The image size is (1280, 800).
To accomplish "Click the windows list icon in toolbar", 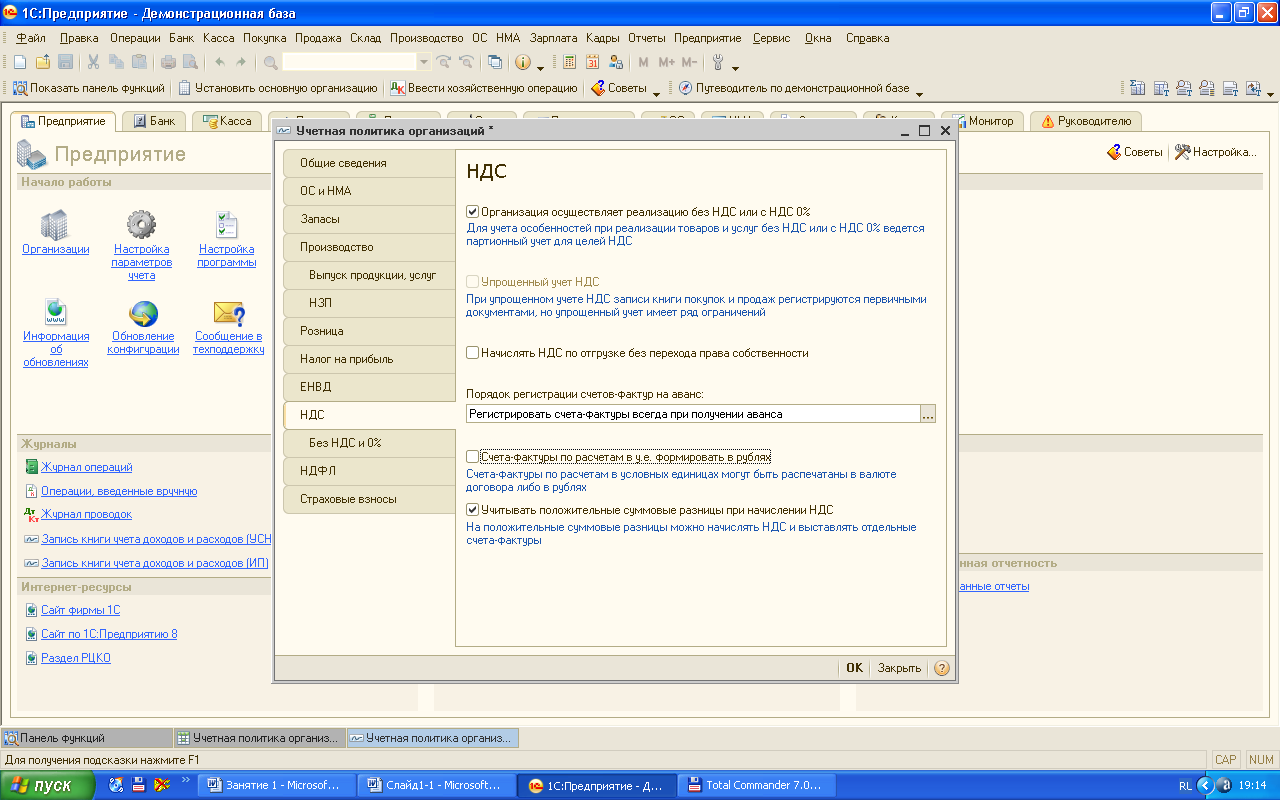I will pos(495,62).
